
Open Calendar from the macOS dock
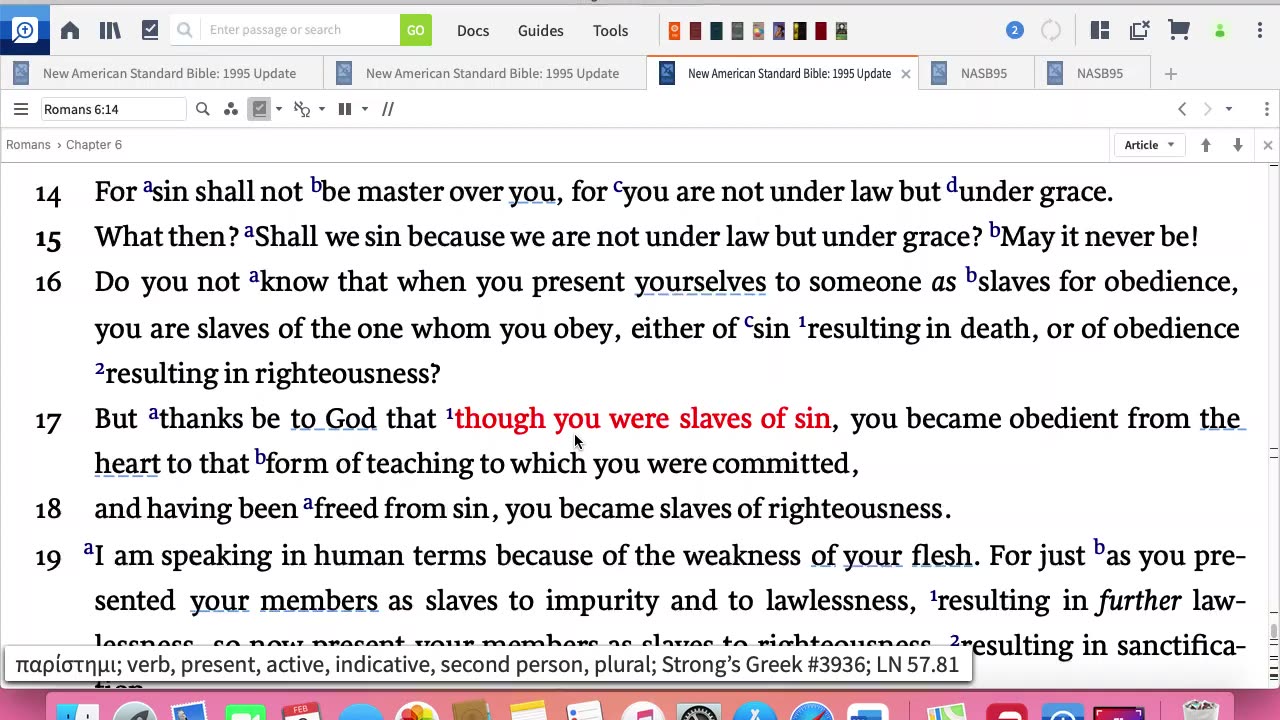pos(303,712)
